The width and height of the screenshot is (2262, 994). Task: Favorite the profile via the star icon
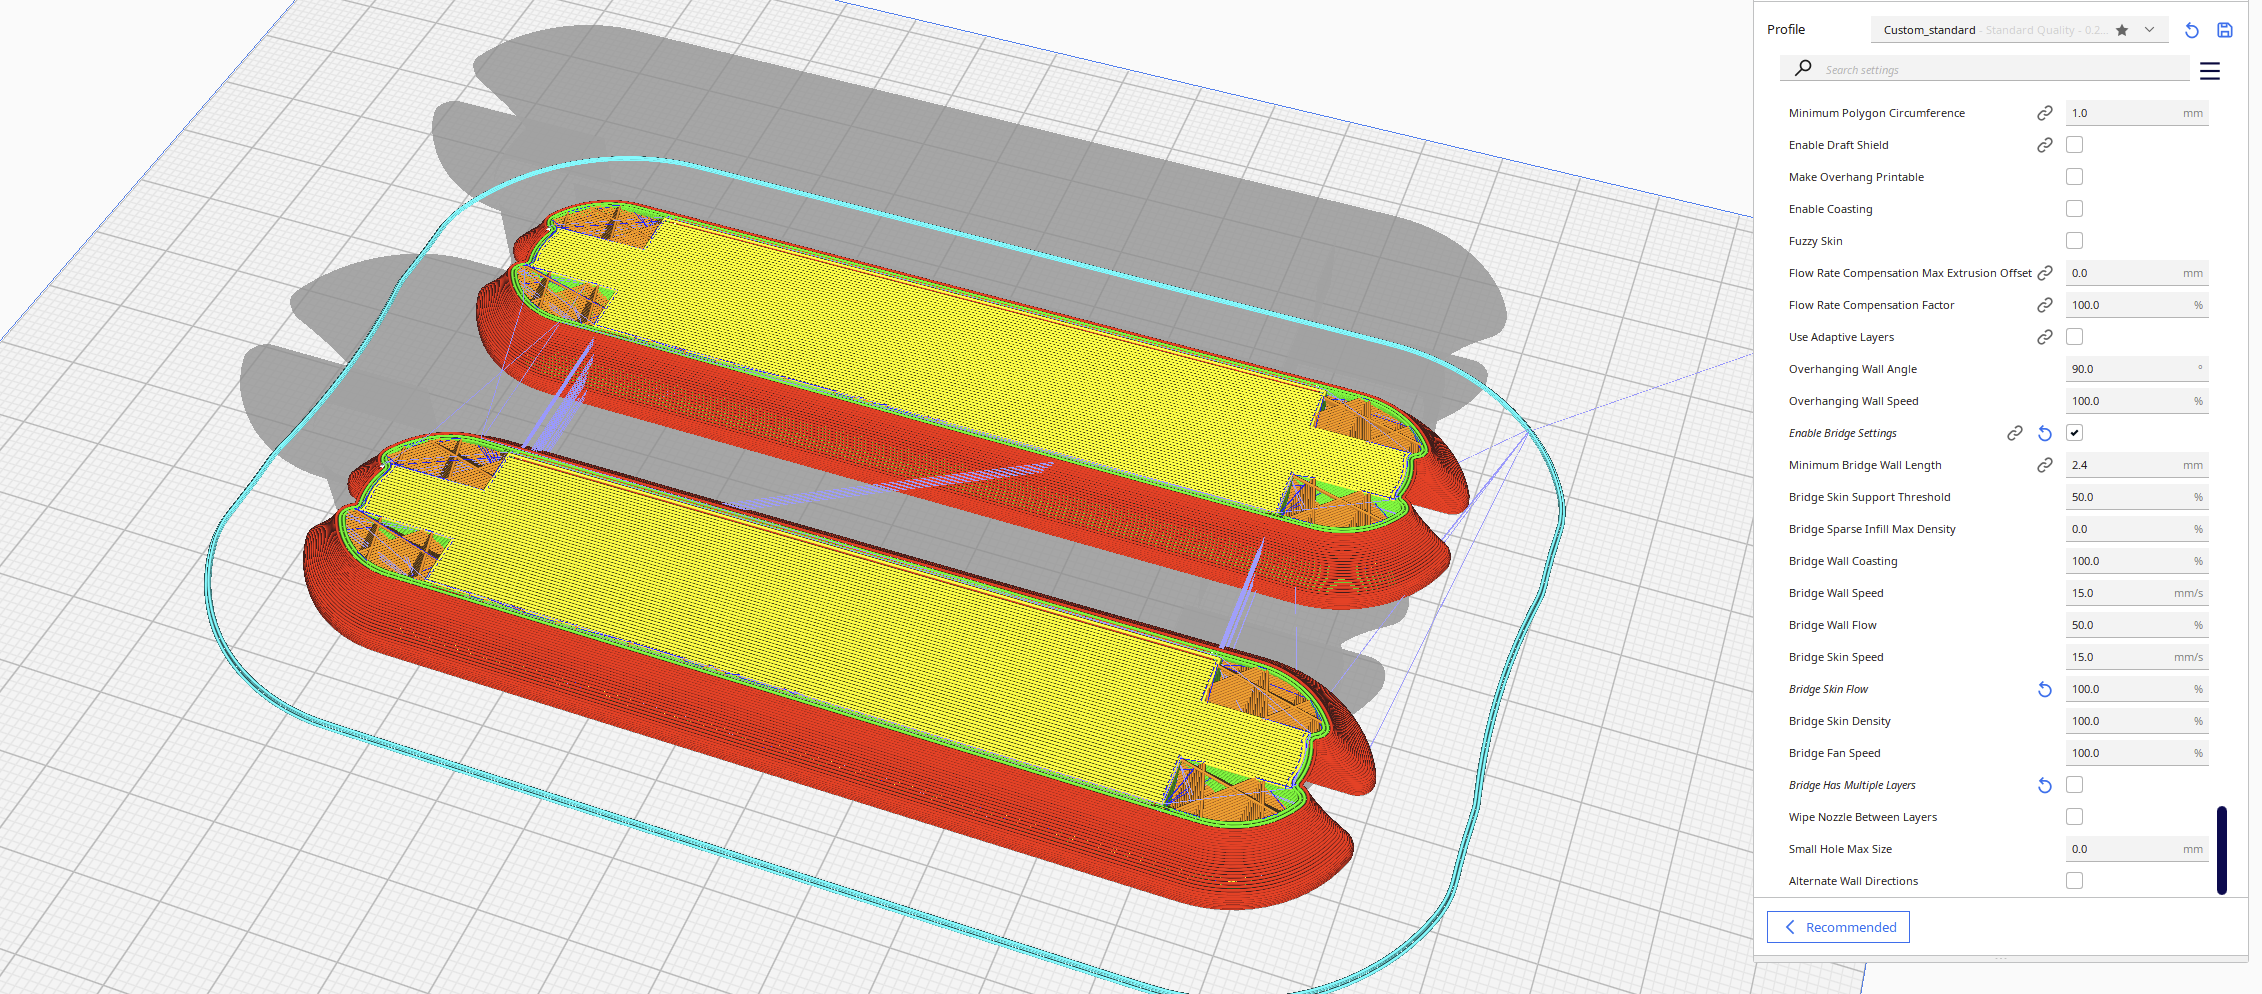coord(2120,30)
